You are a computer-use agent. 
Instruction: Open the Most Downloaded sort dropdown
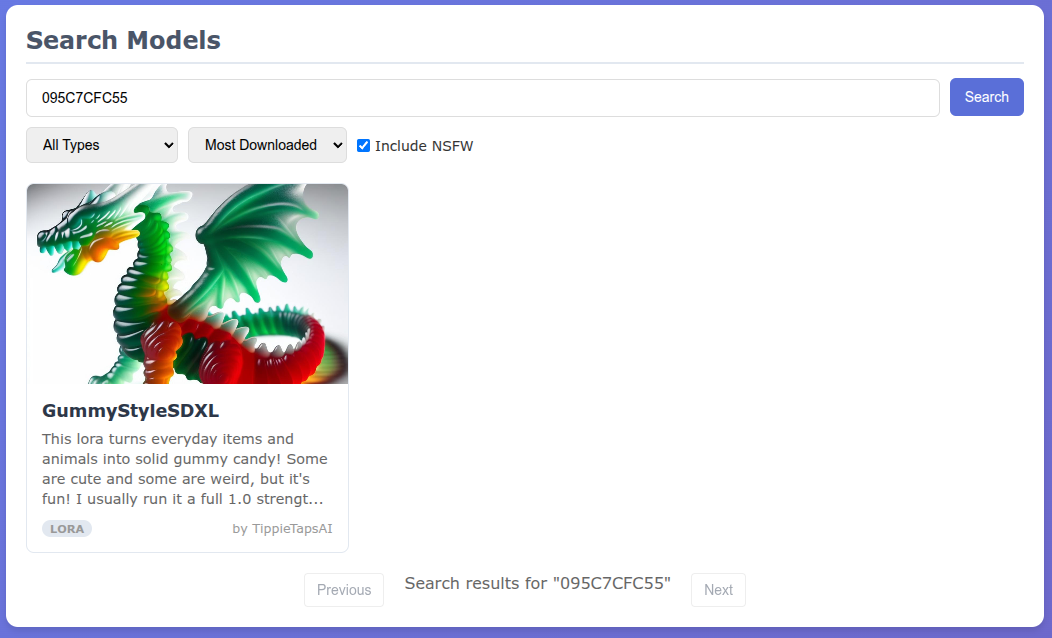pyautogui.click(x=267, y=145)
